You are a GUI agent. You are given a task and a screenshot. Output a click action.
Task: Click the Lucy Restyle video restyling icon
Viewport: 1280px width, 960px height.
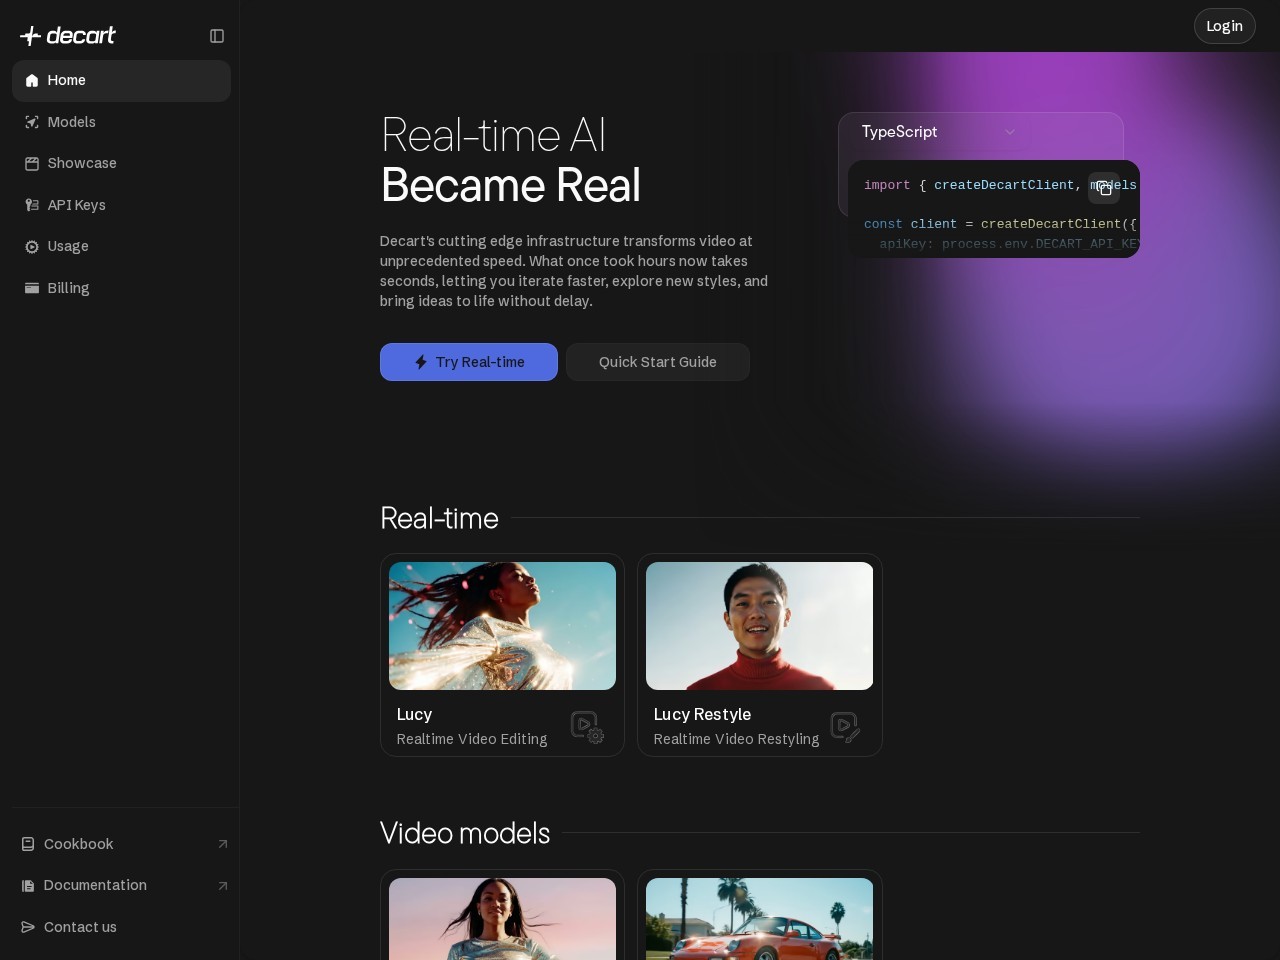(845, 726)
